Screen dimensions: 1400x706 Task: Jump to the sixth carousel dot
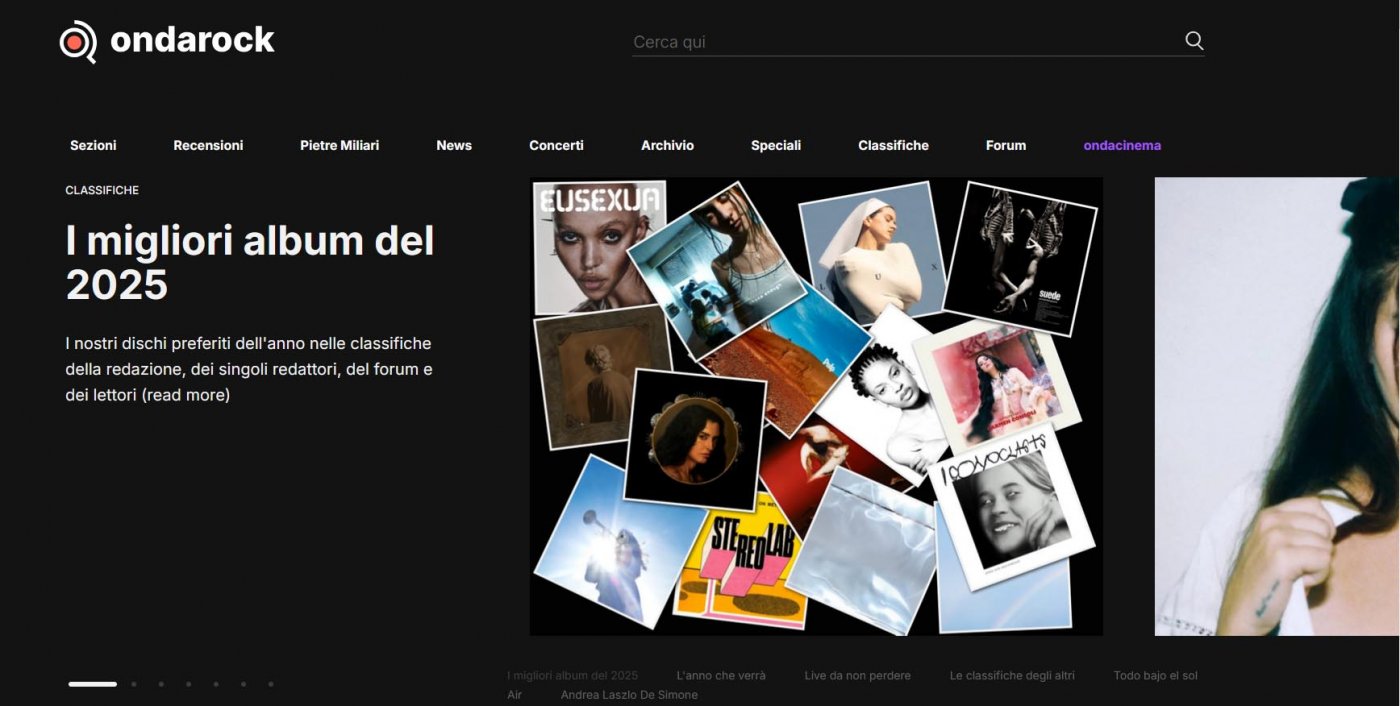pos(243,684)
